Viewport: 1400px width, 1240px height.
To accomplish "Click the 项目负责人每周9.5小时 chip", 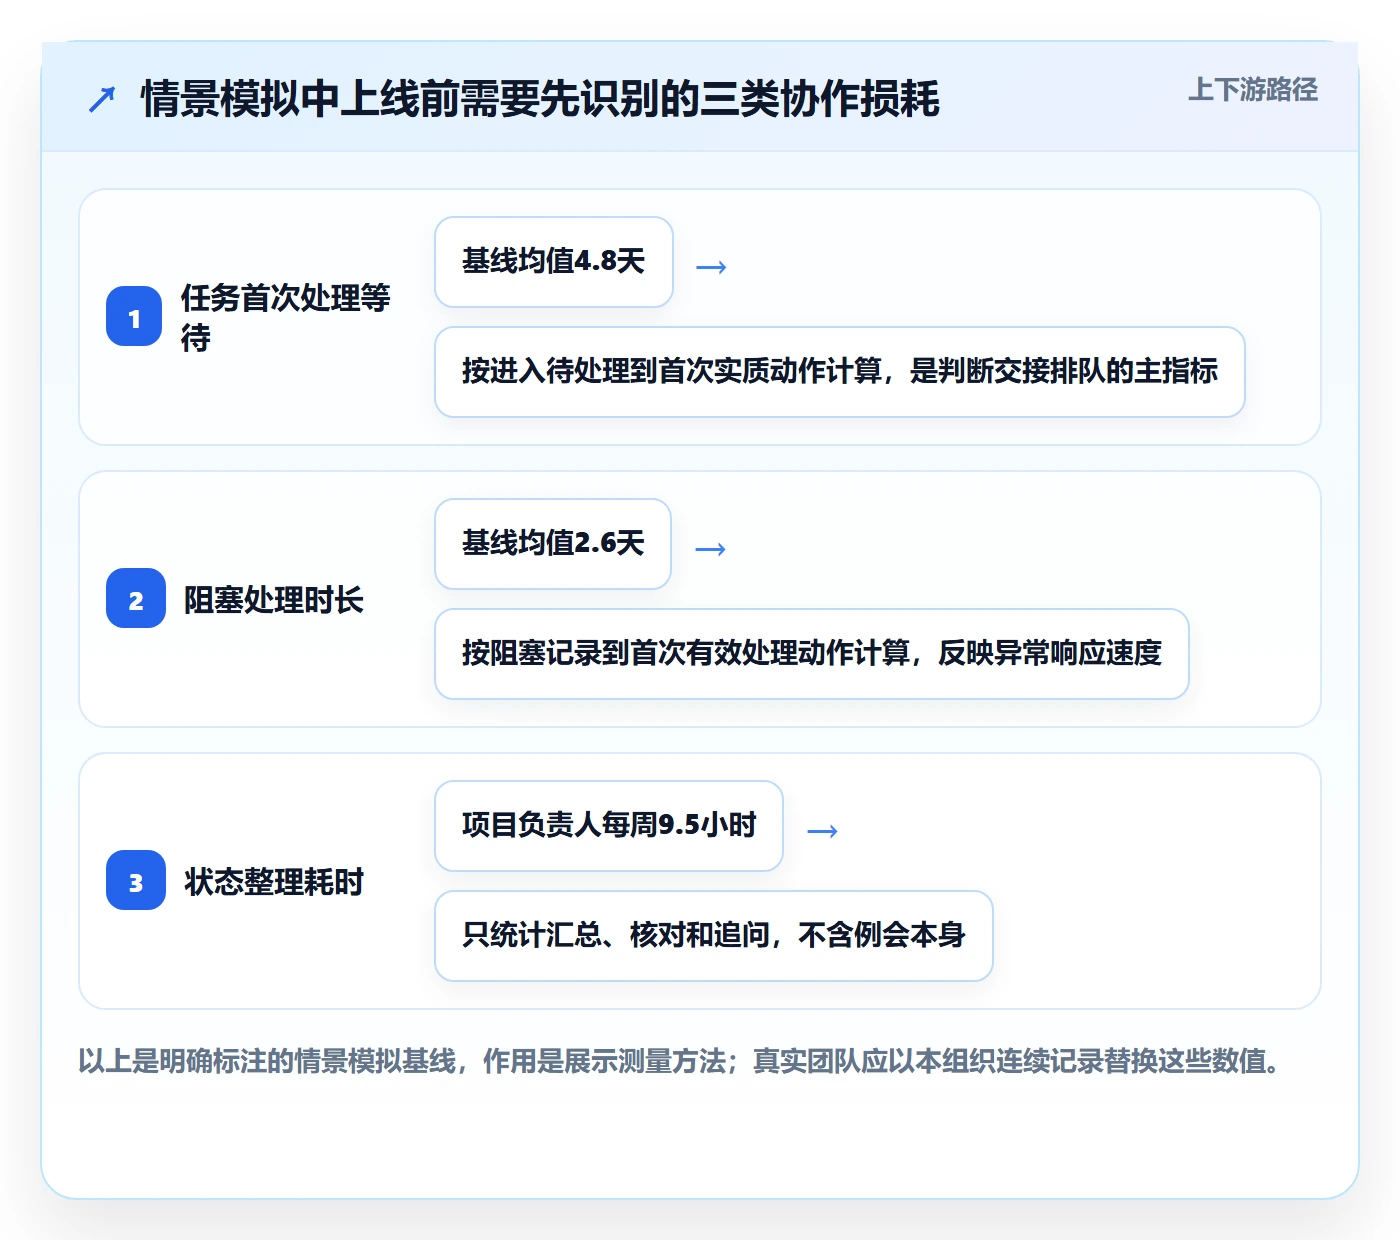I will [x=609, y=826].
